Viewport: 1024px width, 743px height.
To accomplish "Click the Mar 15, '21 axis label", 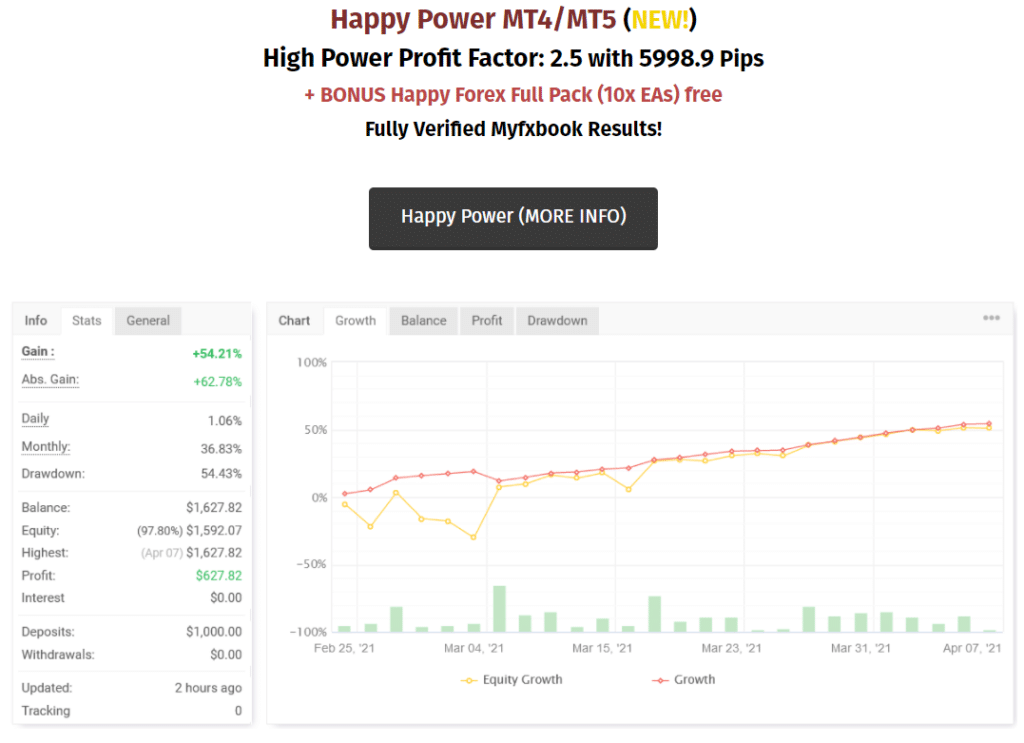I will pyautogui.click(x=602, y=648).
